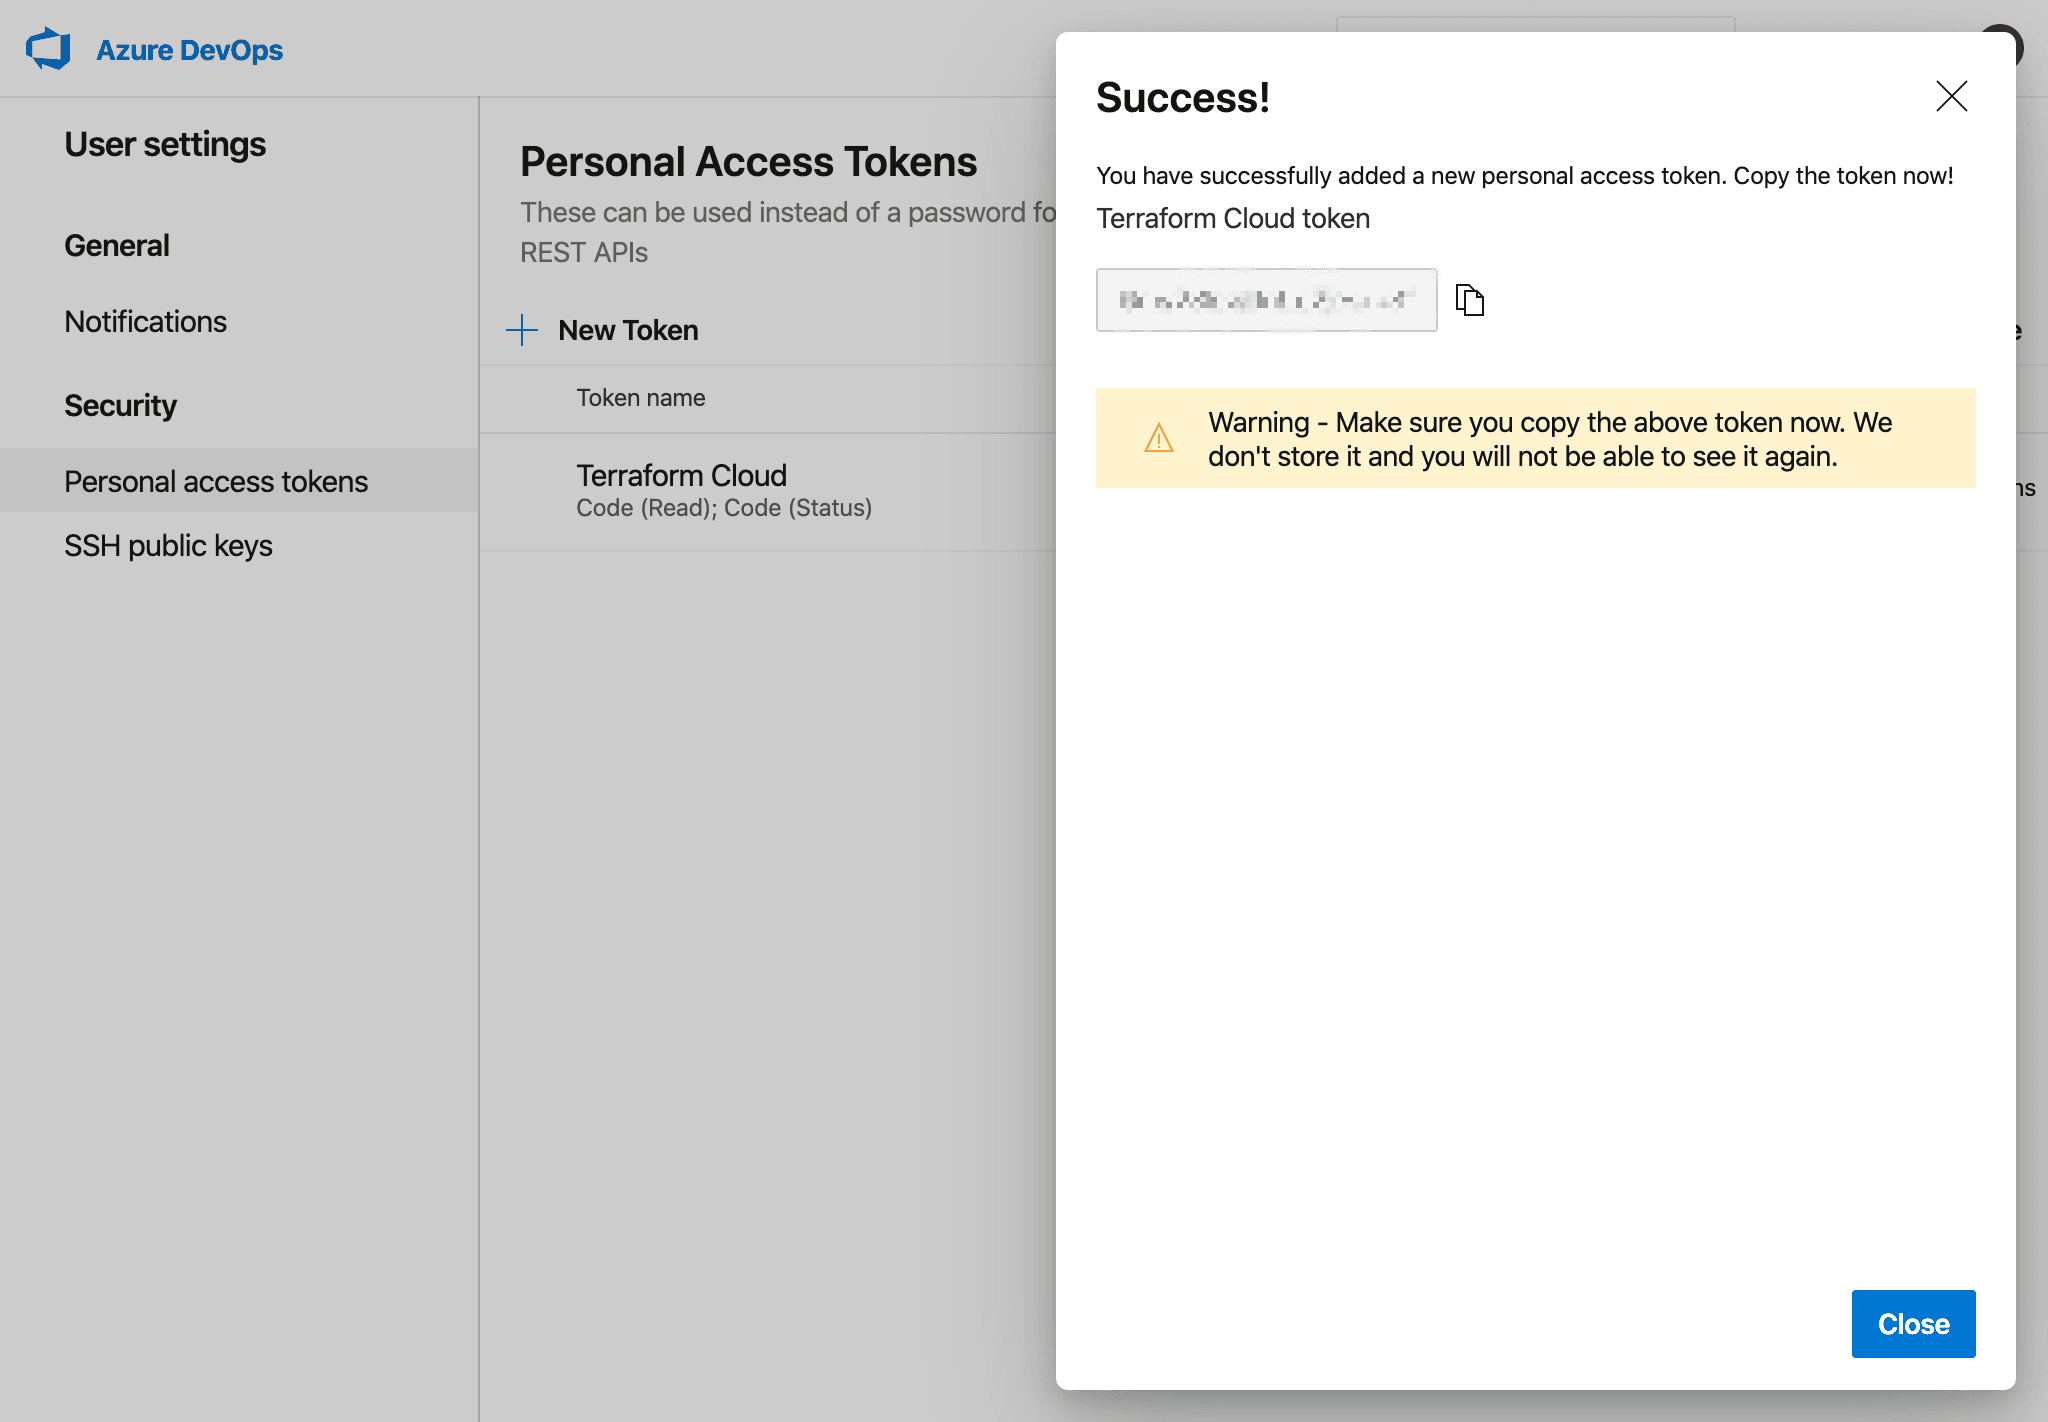This screenshot has width=2048, height=1422.
Task: Open Personal access tokens settings page
Action: (239, 481)
